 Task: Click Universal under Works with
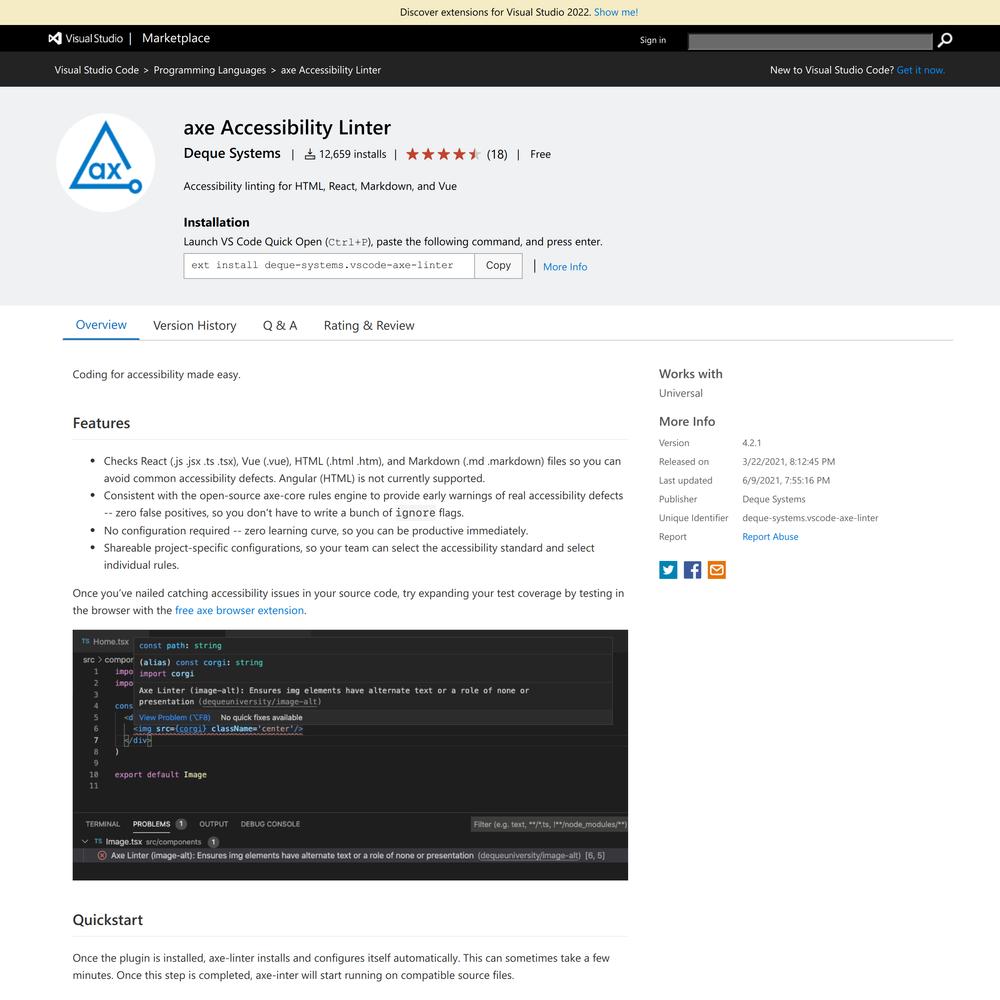[x=680, y=393]
